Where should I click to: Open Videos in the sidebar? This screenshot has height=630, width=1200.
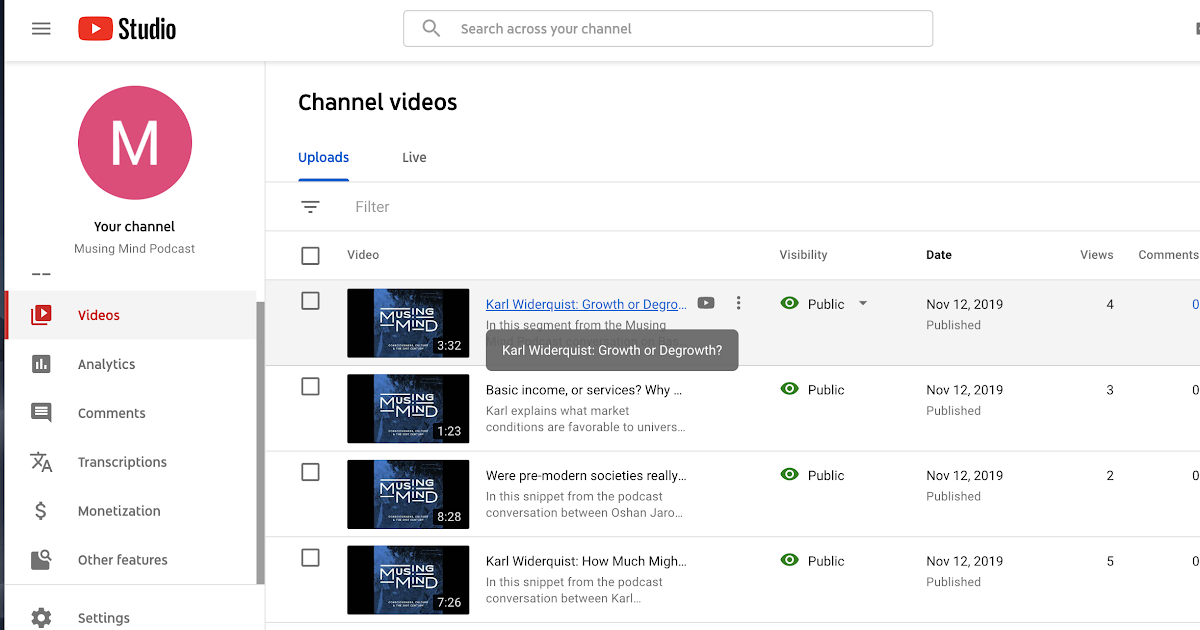131,315
